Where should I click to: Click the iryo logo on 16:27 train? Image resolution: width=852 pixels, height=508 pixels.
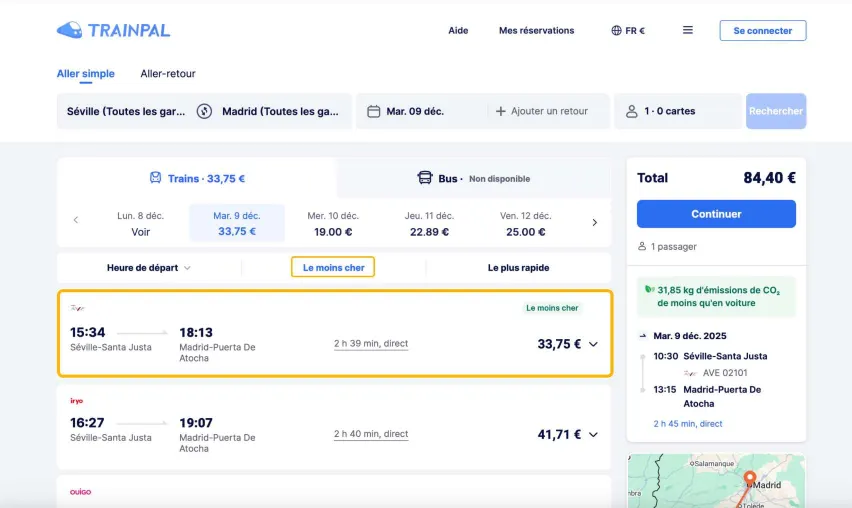(x=77, y=401)
